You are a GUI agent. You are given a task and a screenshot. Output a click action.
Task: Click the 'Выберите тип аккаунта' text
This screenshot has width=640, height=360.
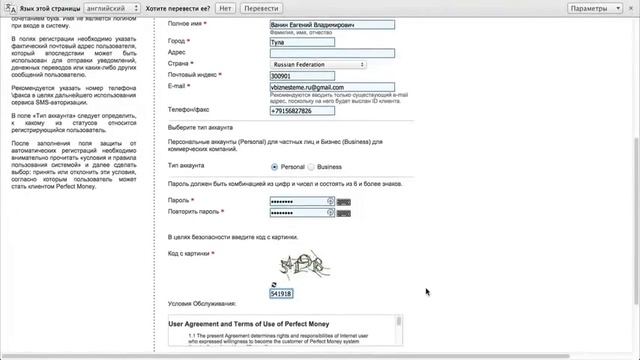tap(200, 128)
